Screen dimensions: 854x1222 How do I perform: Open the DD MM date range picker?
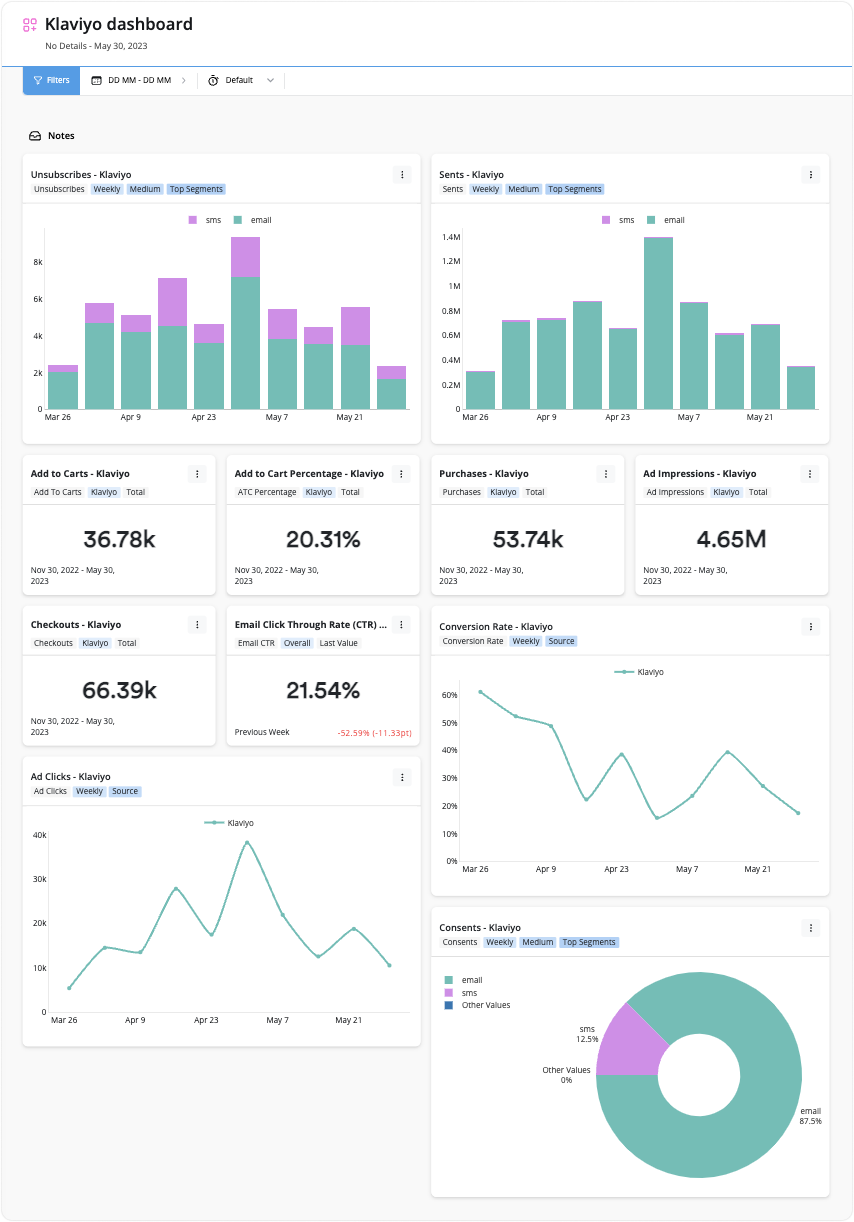[x=139, y=80]
